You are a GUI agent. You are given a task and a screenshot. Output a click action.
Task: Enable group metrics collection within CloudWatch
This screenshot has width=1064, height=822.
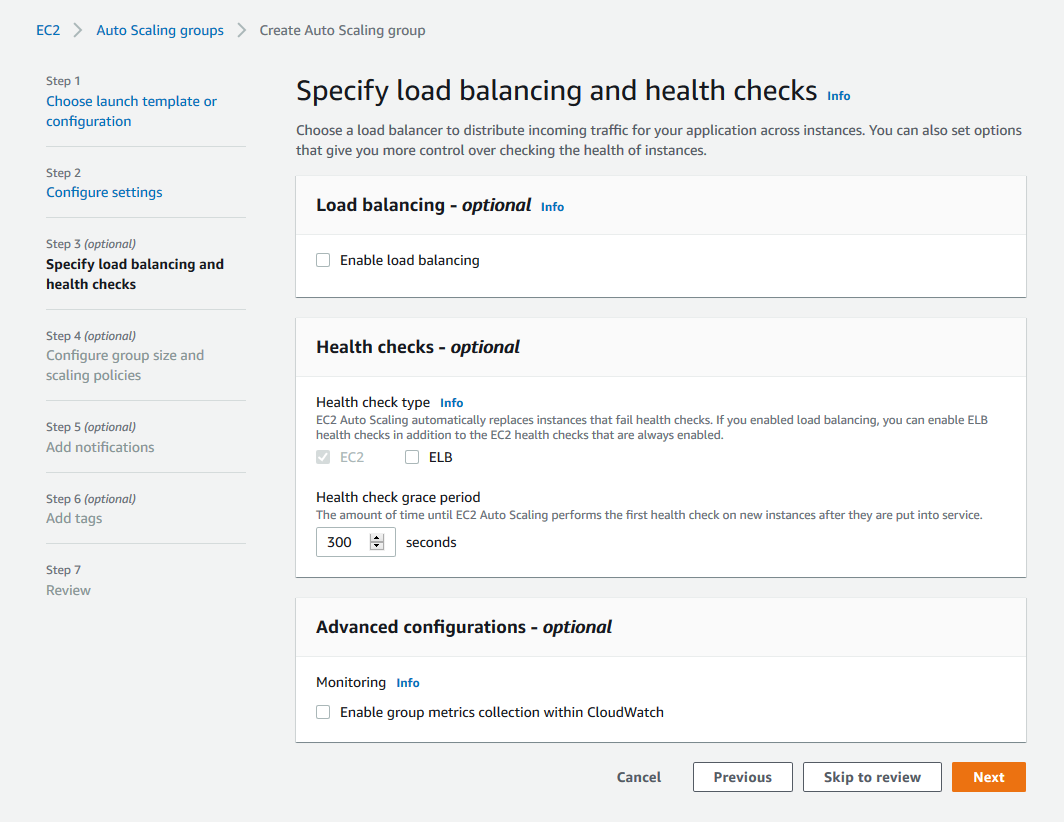coord(323,712)
